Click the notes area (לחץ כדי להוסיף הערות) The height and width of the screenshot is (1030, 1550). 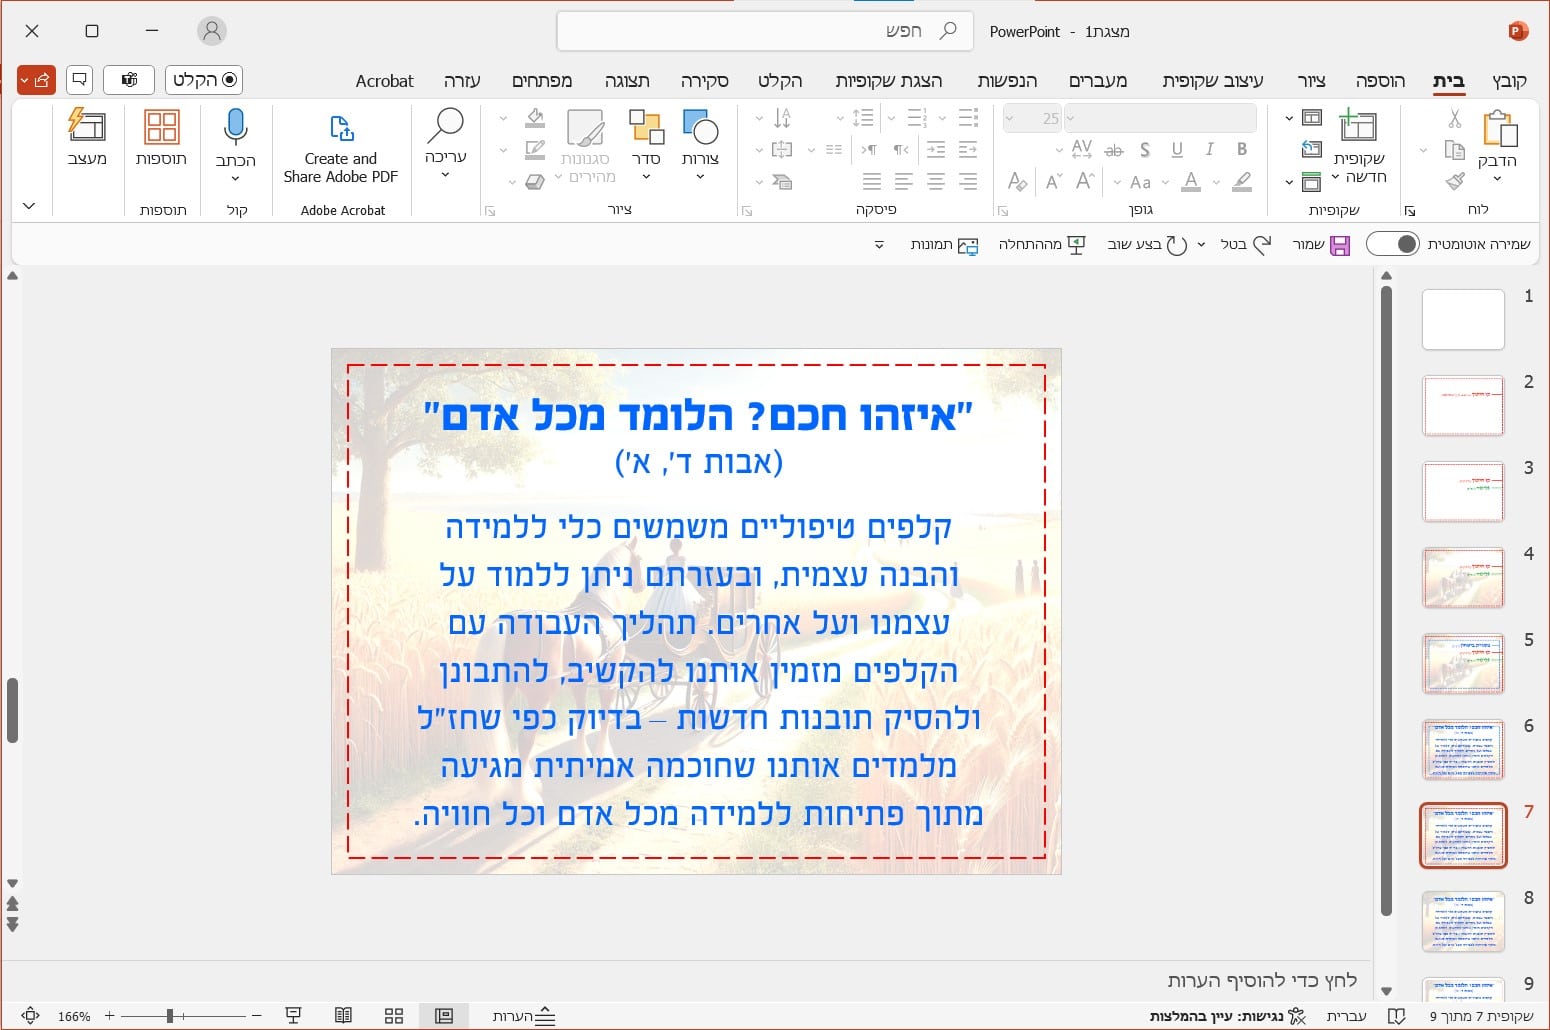tap(1262, 980)
